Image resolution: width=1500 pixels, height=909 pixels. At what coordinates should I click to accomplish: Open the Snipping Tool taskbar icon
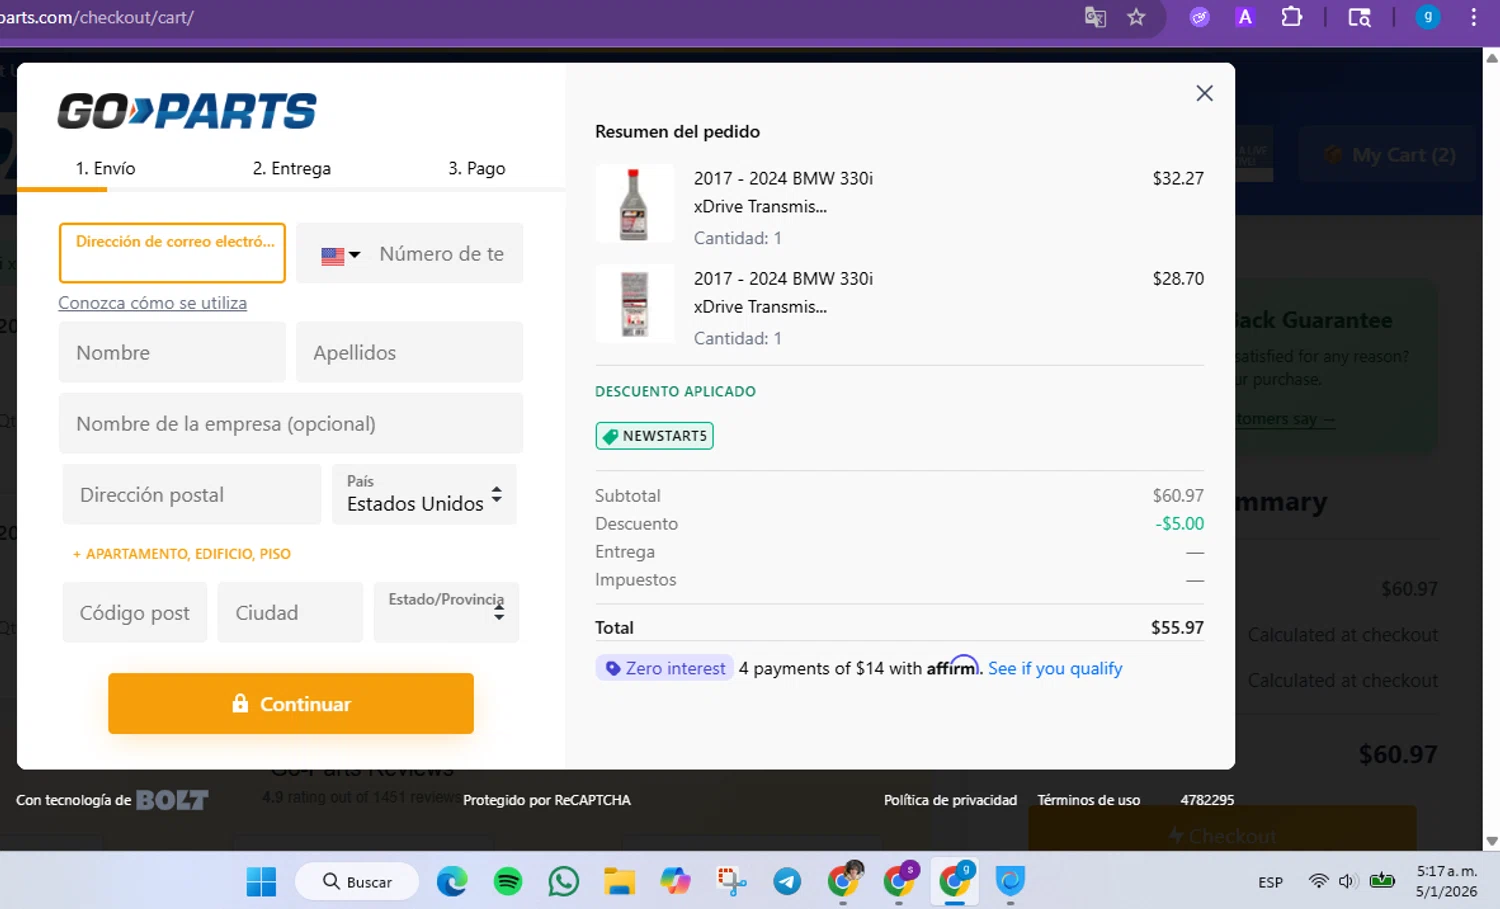click(731, 882)
